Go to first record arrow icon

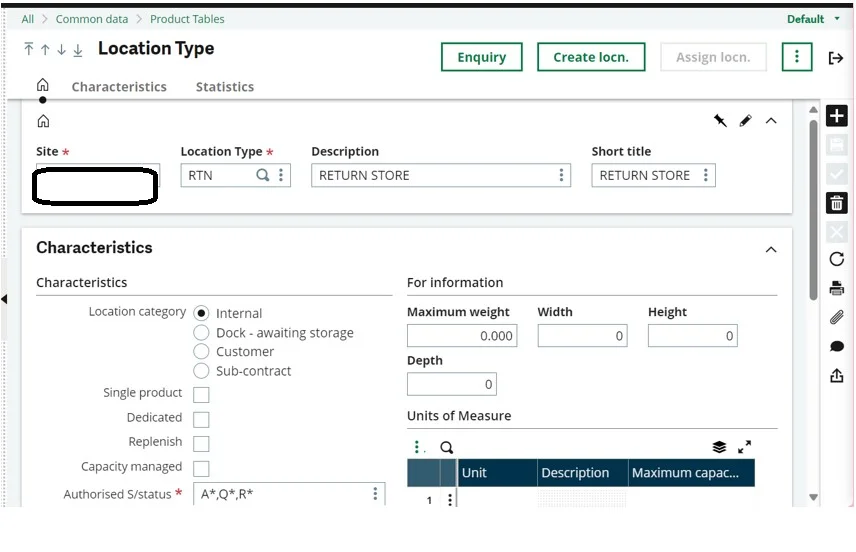point(29,50)
